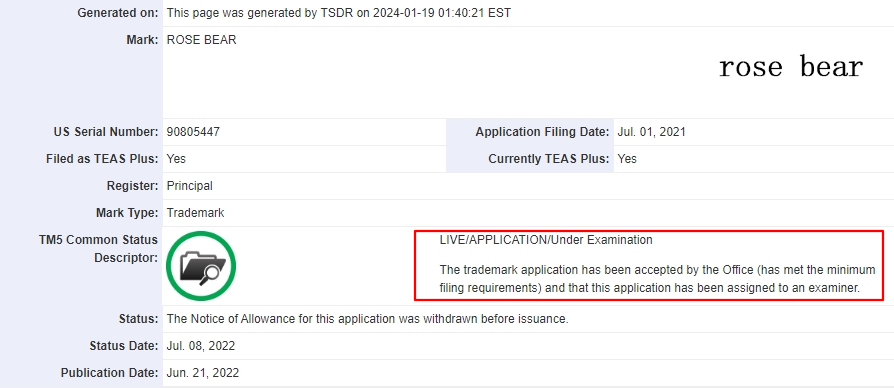Click the Filed as TEAS Plus value
Image resolution: width=894 pixels, height=388 pixels.
[176, 159]
